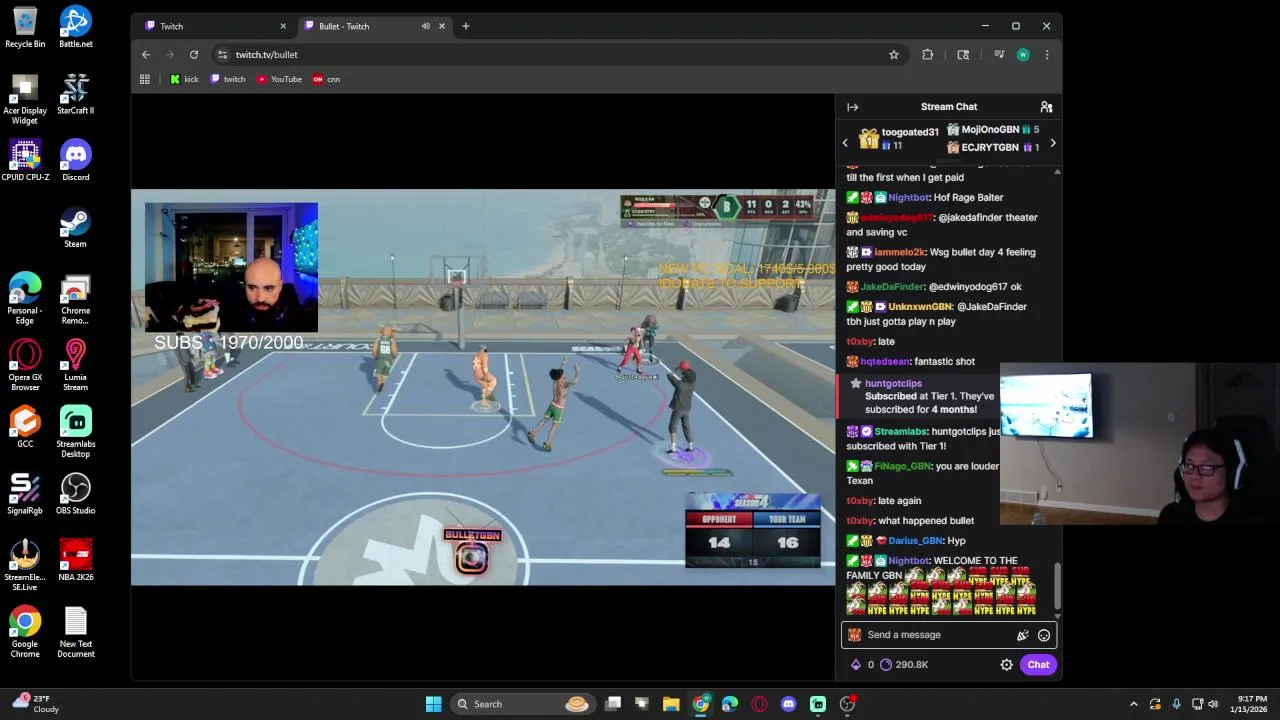Screen dimensions: 1280x720
Task: Open Discord from the taskbar
Action: click(x=788, y=704)
